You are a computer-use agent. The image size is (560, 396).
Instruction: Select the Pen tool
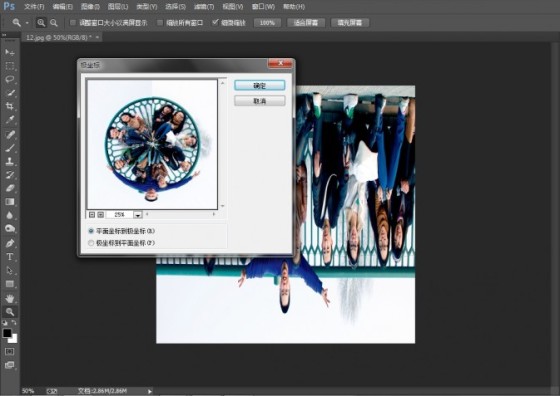pyautogui.click(x=10, y=244)
